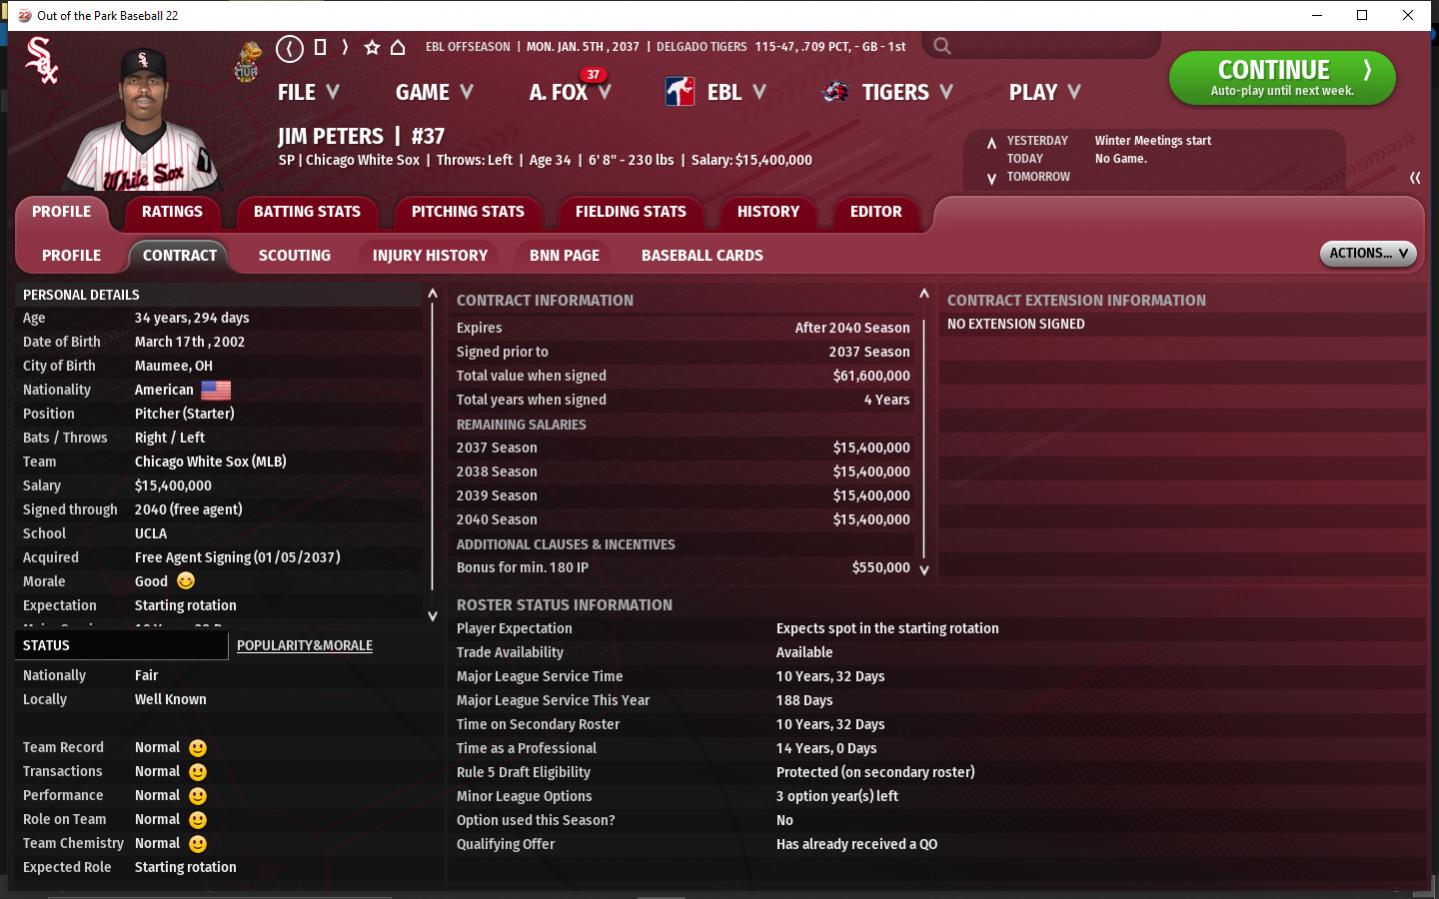Click the EBL league logo icon
The height and width of the screenshot is (899, 1439).
(x=680, y=92)
